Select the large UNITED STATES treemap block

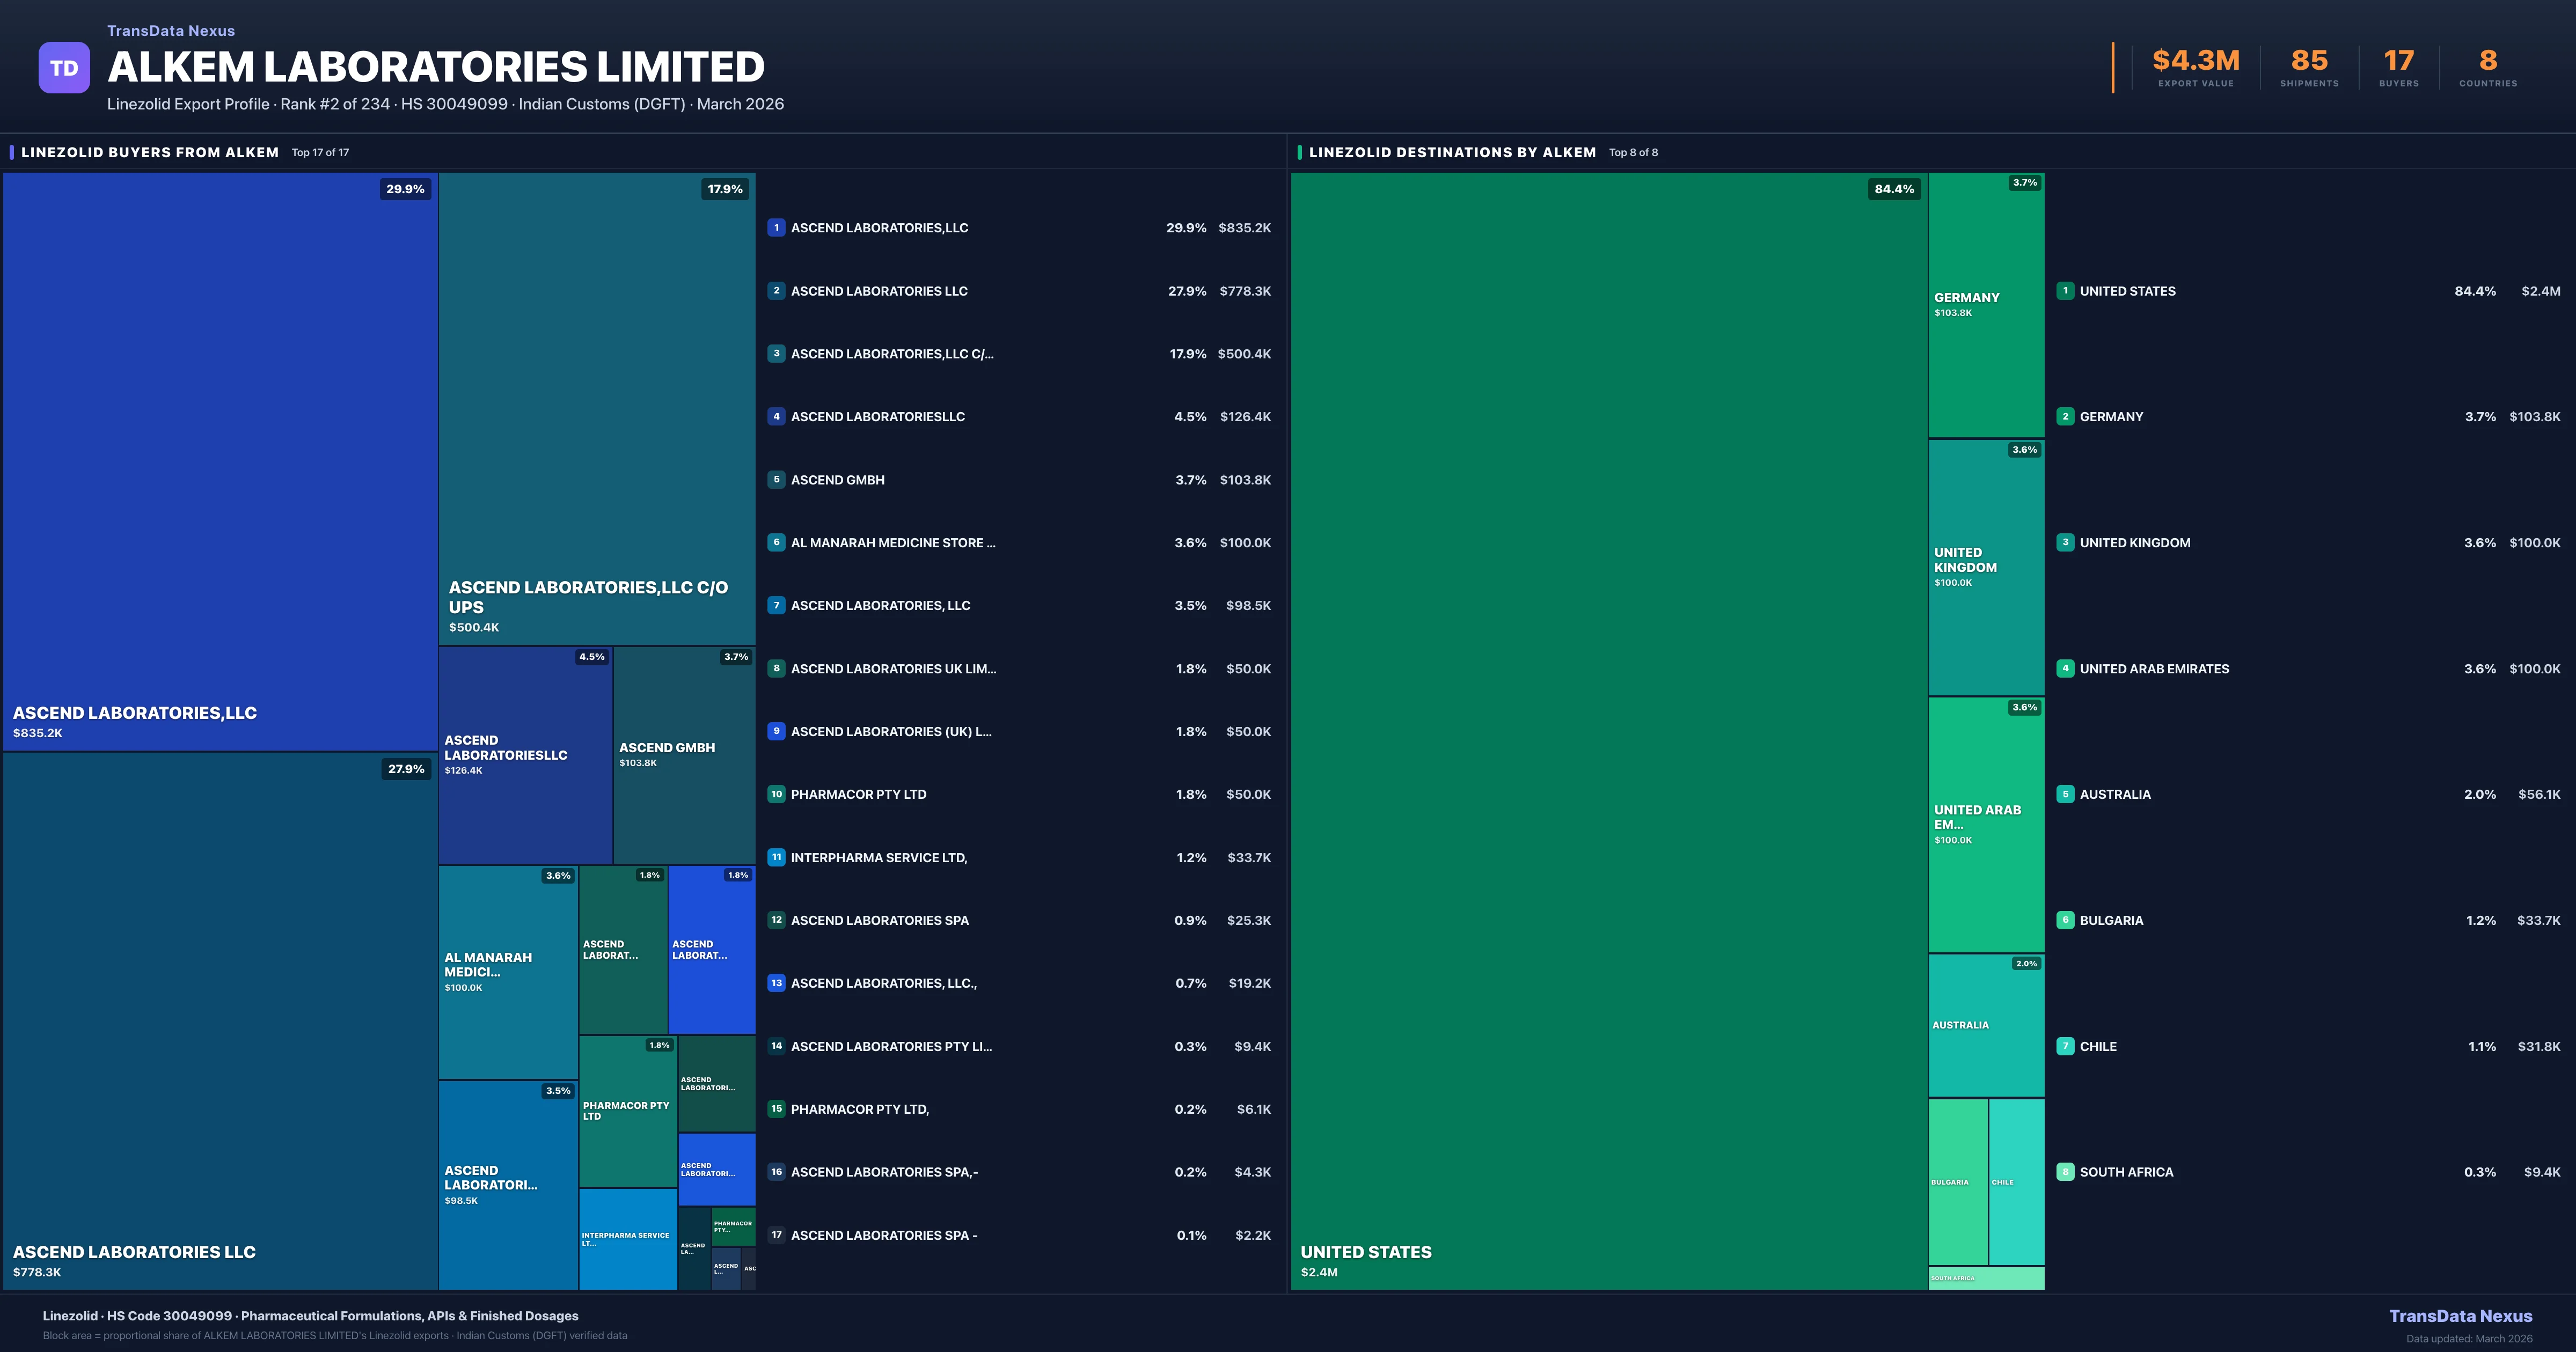[1608, 730]
